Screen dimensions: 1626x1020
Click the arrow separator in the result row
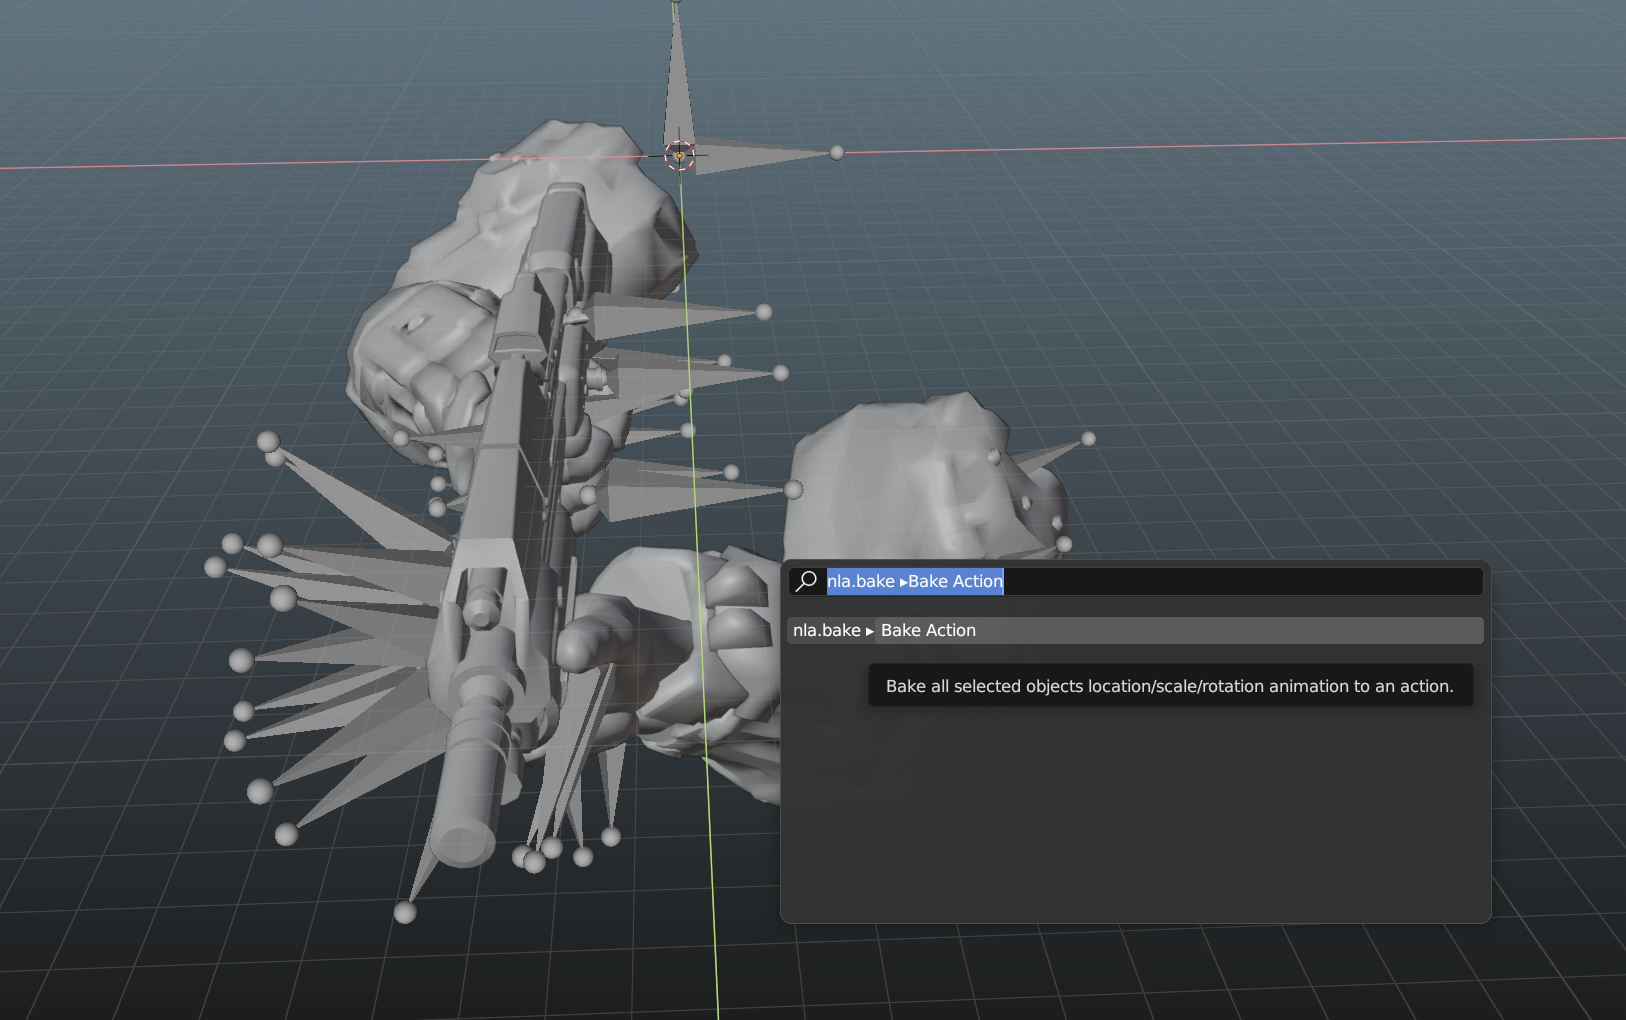tap(870, 631)
